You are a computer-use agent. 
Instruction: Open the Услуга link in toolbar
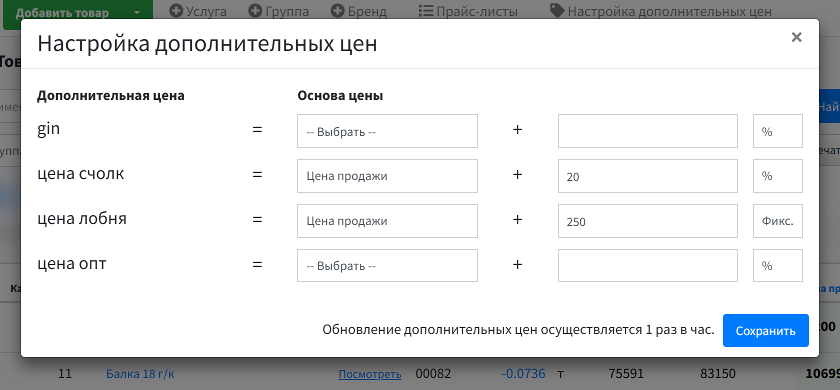click(x=206, y=11)
